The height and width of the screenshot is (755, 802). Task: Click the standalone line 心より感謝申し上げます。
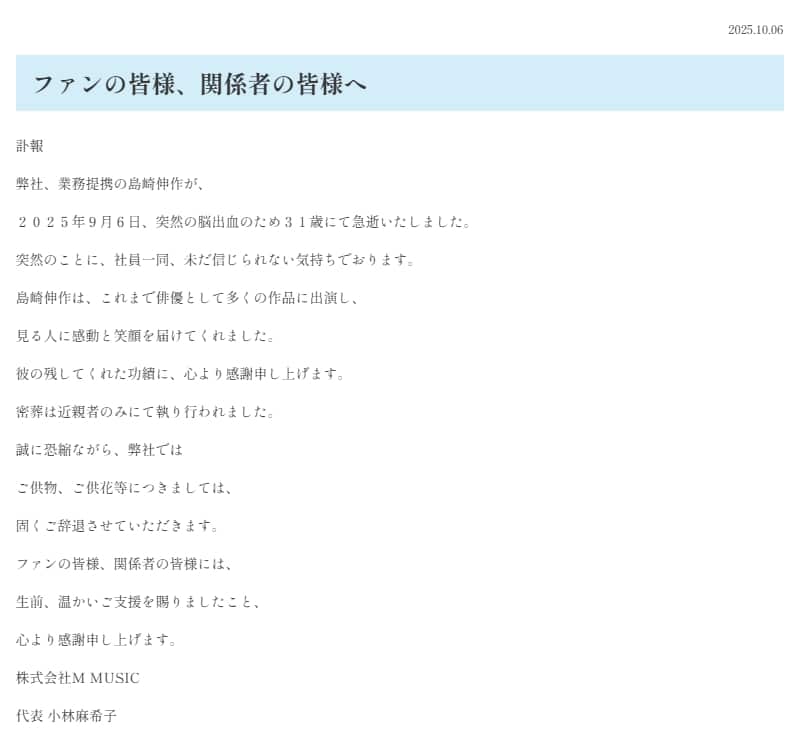96,640
